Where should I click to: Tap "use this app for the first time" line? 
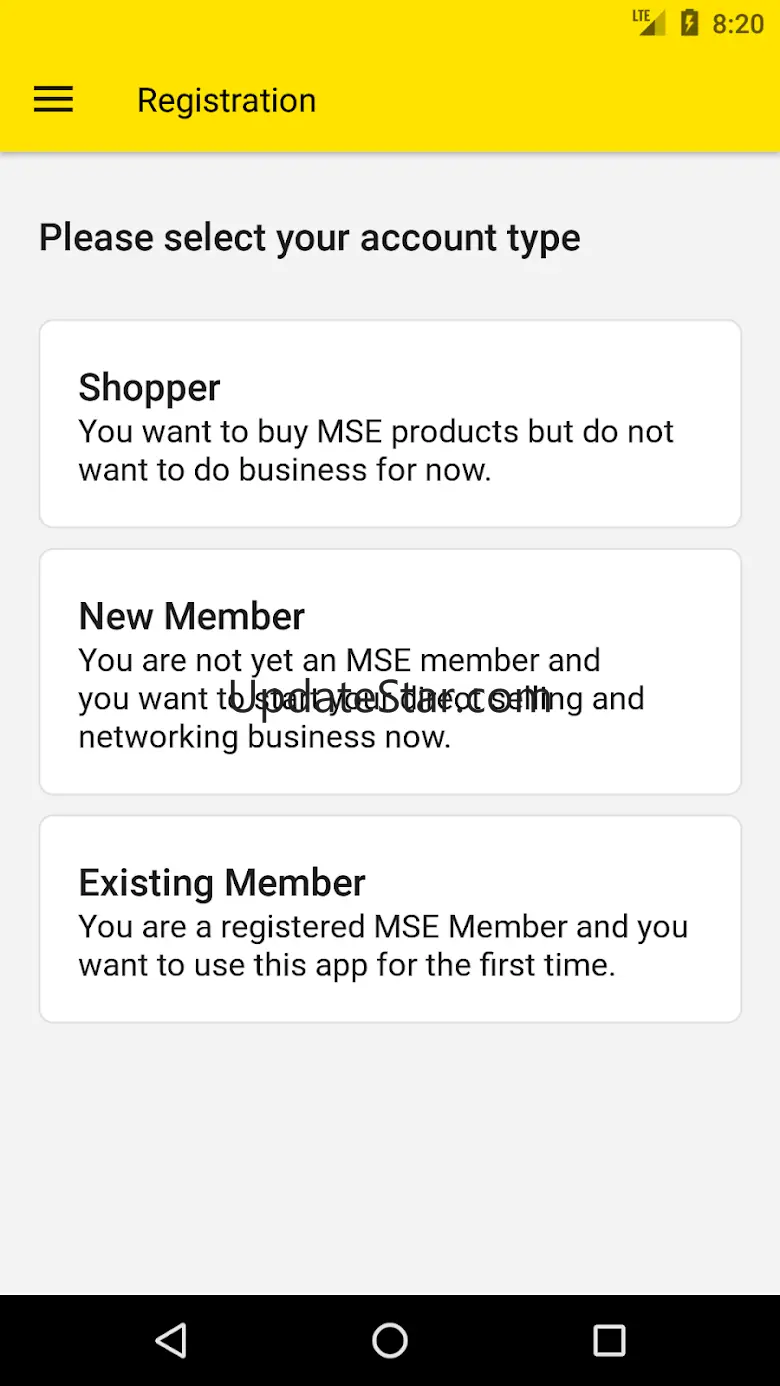346,965
